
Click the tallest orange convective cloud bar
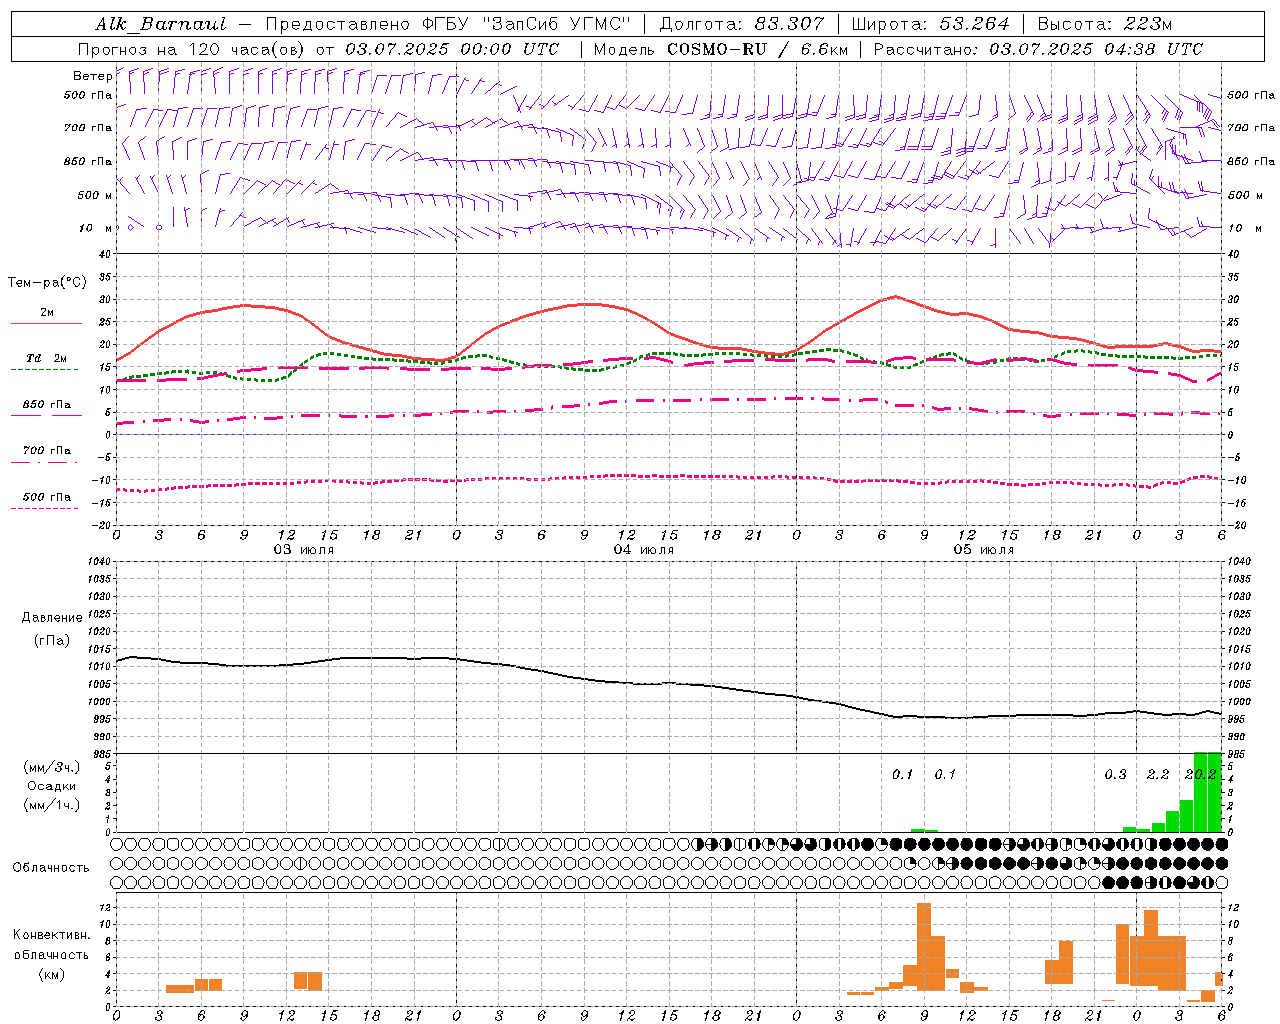[x=924, y=947]
